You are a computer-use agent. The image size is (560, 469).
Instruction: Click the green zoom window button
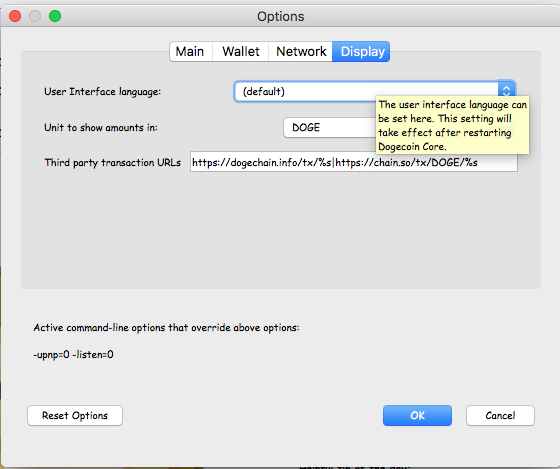pyautogui.click(x=55, y=16)
